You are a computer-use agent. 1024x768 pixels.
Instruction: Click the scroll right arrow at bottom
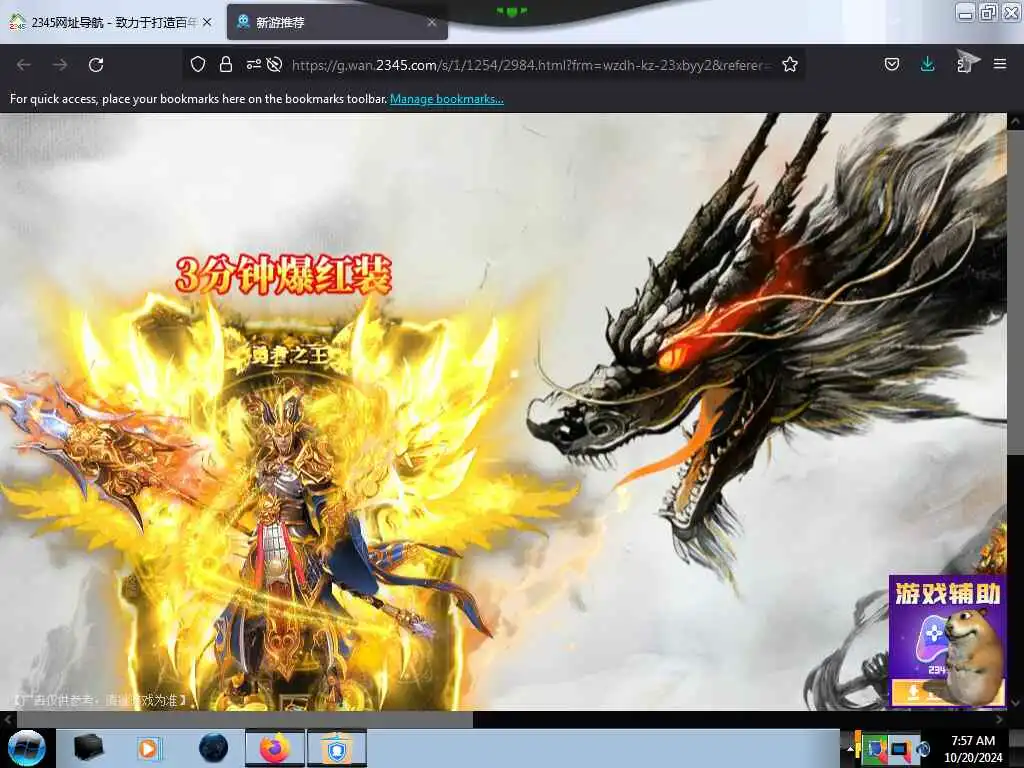coord(999,719)
